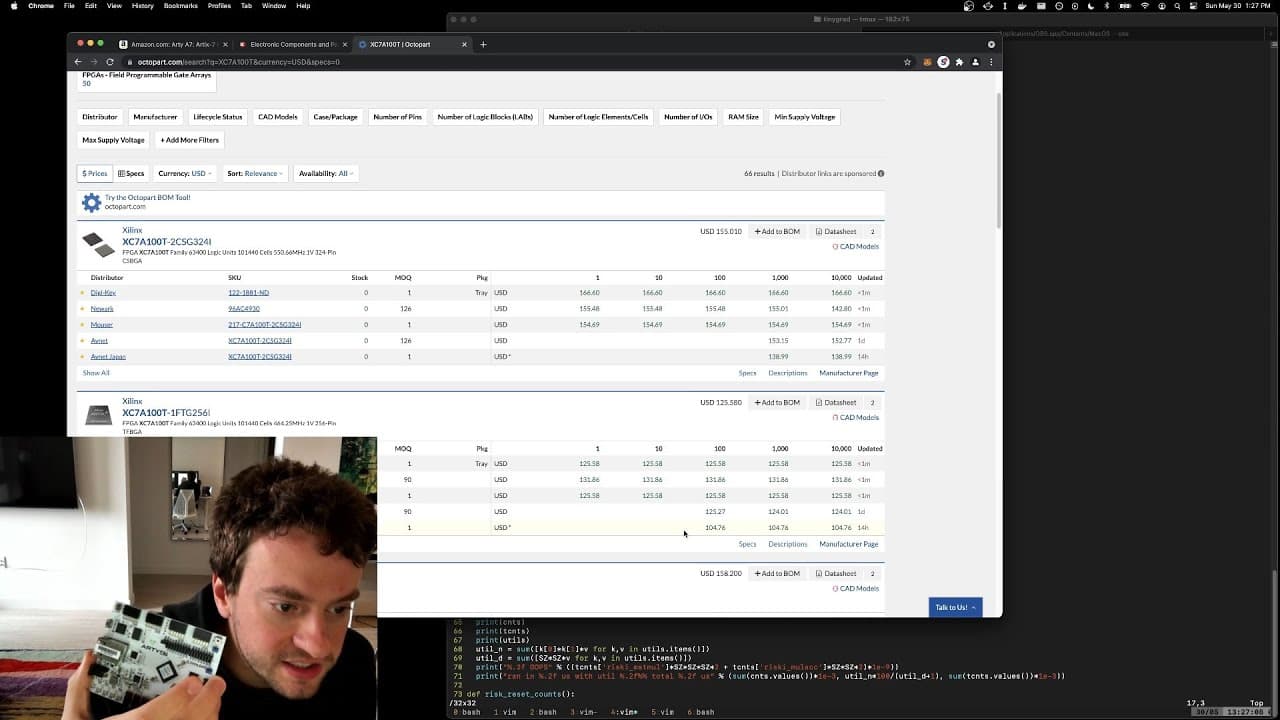Open the Number of Logic Blocks (LABs) filter

click(485, 117)
